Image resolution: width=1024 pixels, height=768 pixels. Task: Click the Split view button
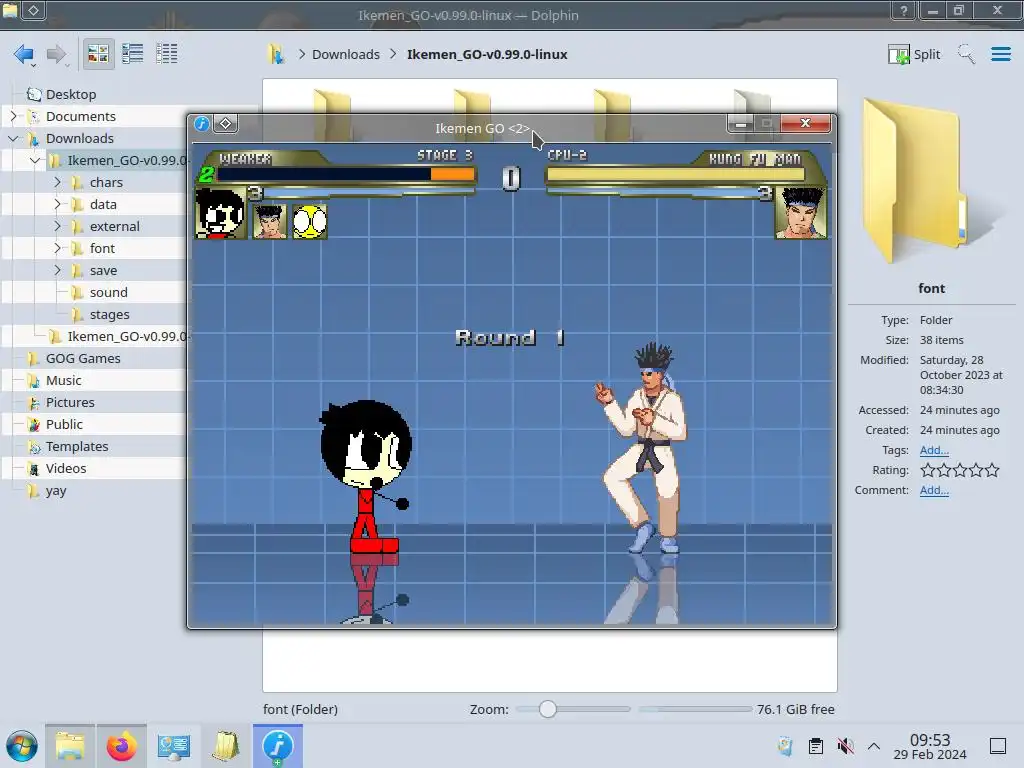click(x=914, y=54)
